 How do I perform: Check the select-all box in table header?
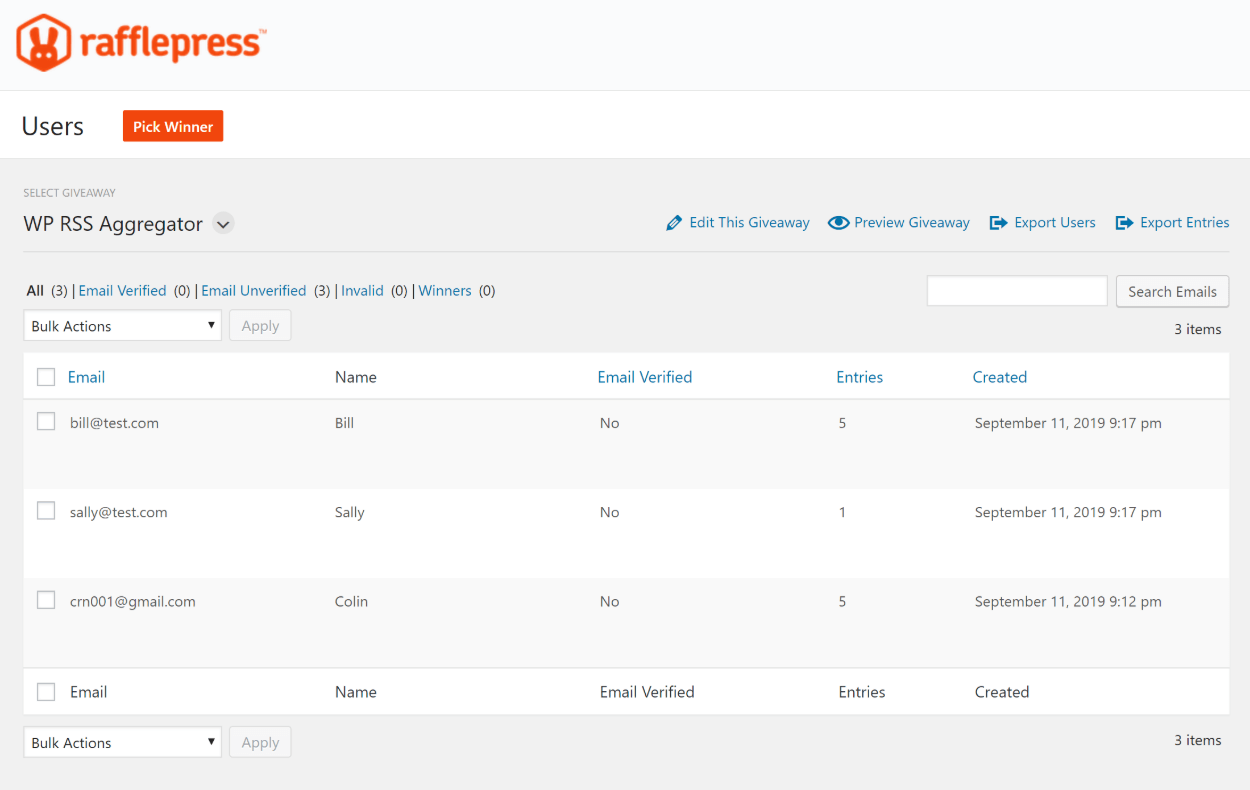click(x=46, y=377)
